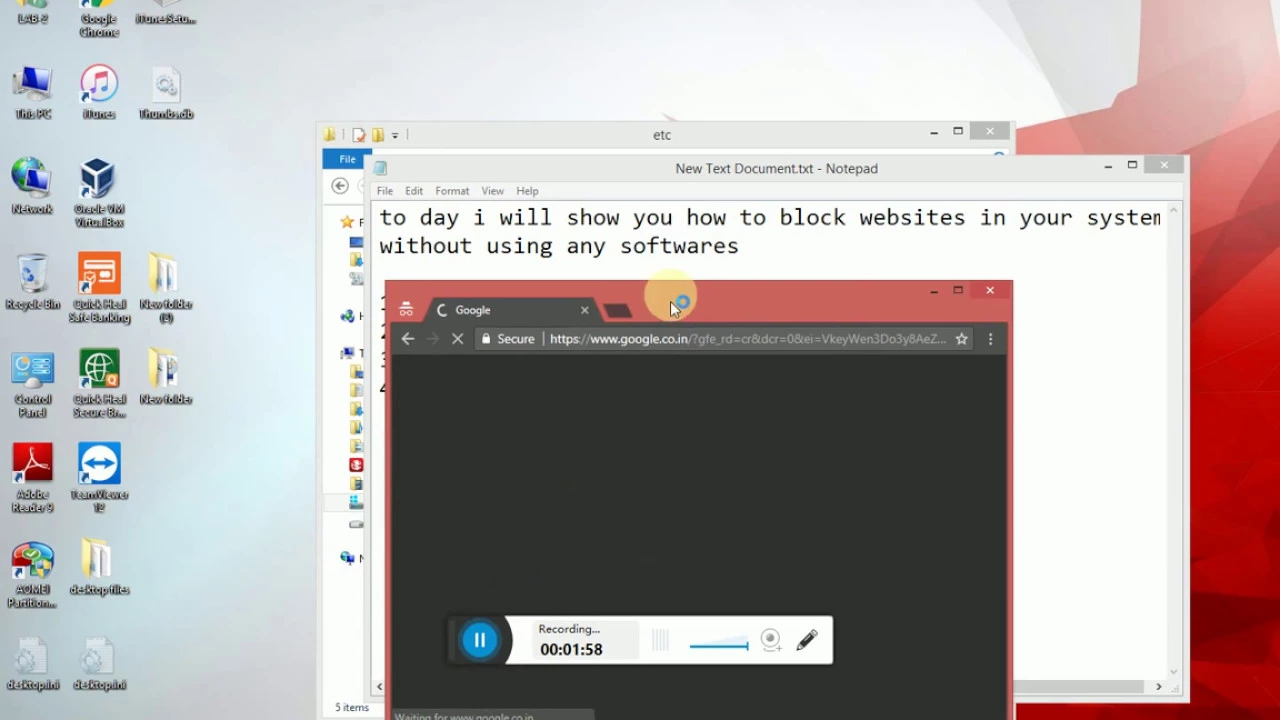The image size is (1280, 720).
Task: Launch Oracle VM VirtualBox shortcut
Action: click(99, 192)
